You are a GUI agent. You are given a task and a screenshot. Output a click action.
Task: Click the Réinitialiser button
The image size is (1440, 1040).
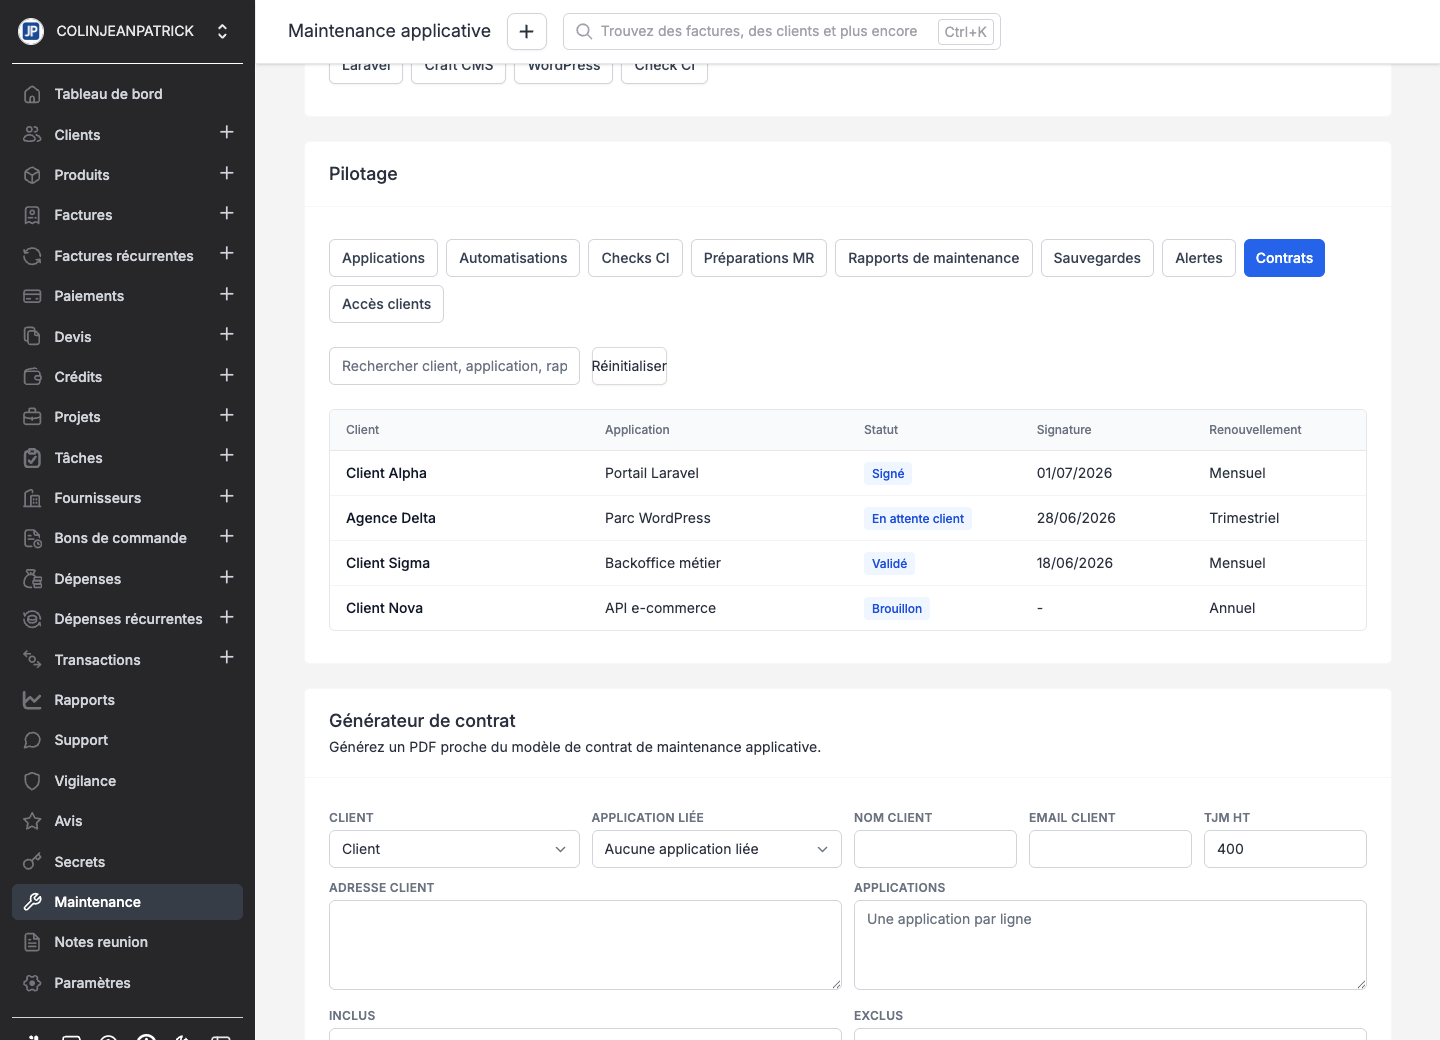629,366
